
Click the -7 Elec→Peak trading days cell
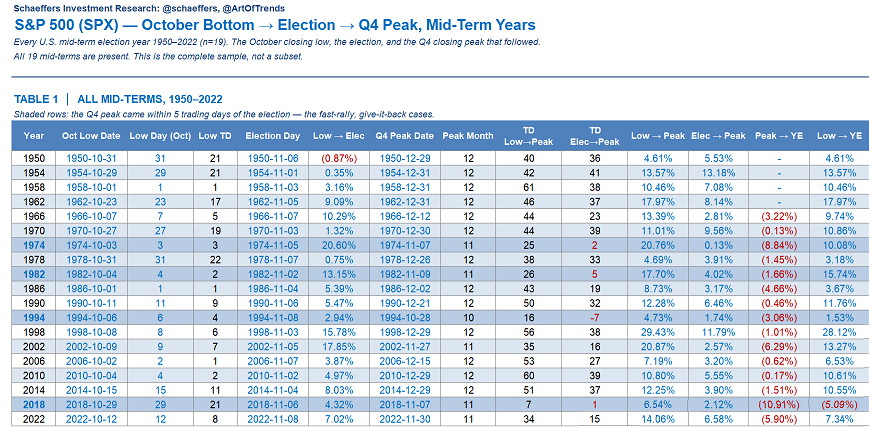[596, 319]
